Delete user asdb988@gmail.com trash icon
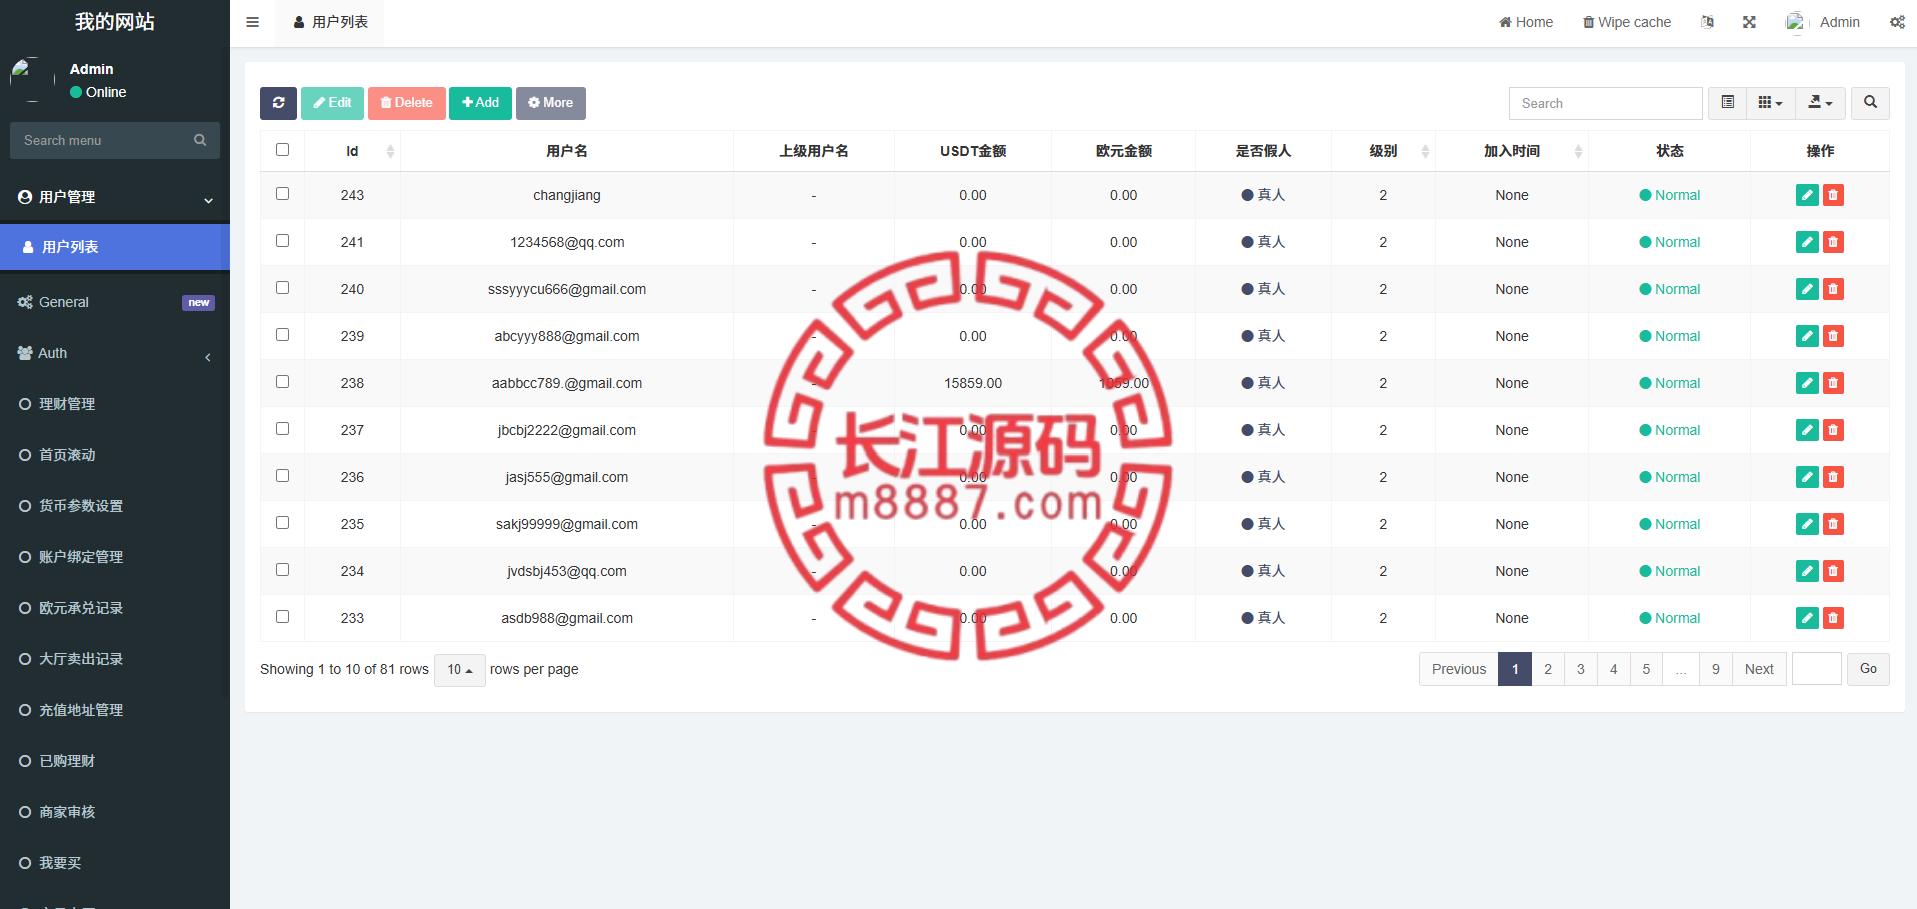This screenshot has width=1917, height=909. click(x=1833, y=618)
